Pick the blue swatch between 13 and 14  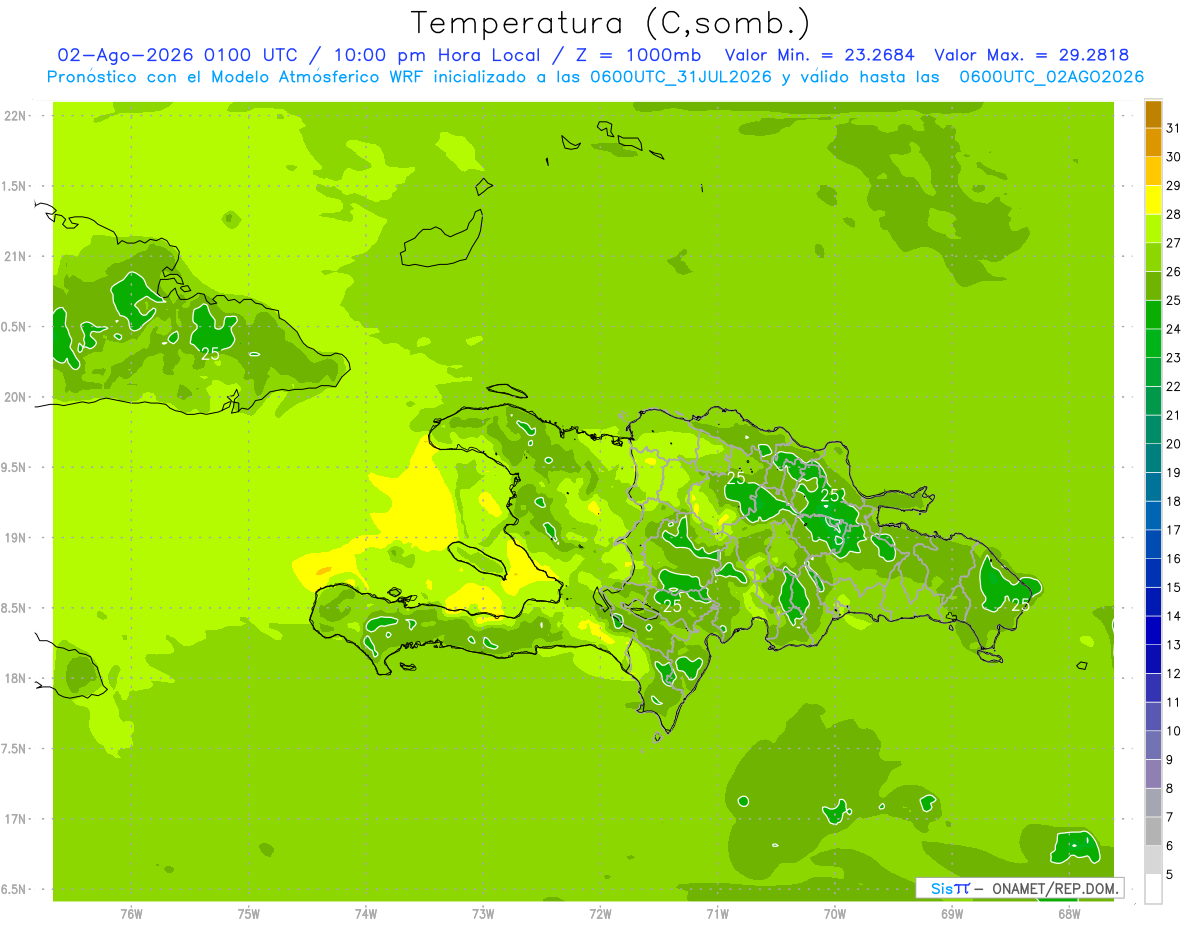1153,631
